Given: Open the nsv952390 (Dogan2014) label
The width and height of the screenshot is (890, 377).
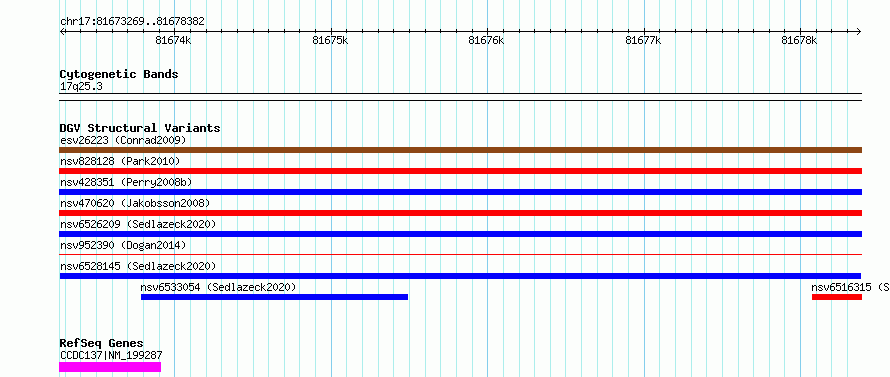Looking at the screenshot, I should tap(123, 245).
